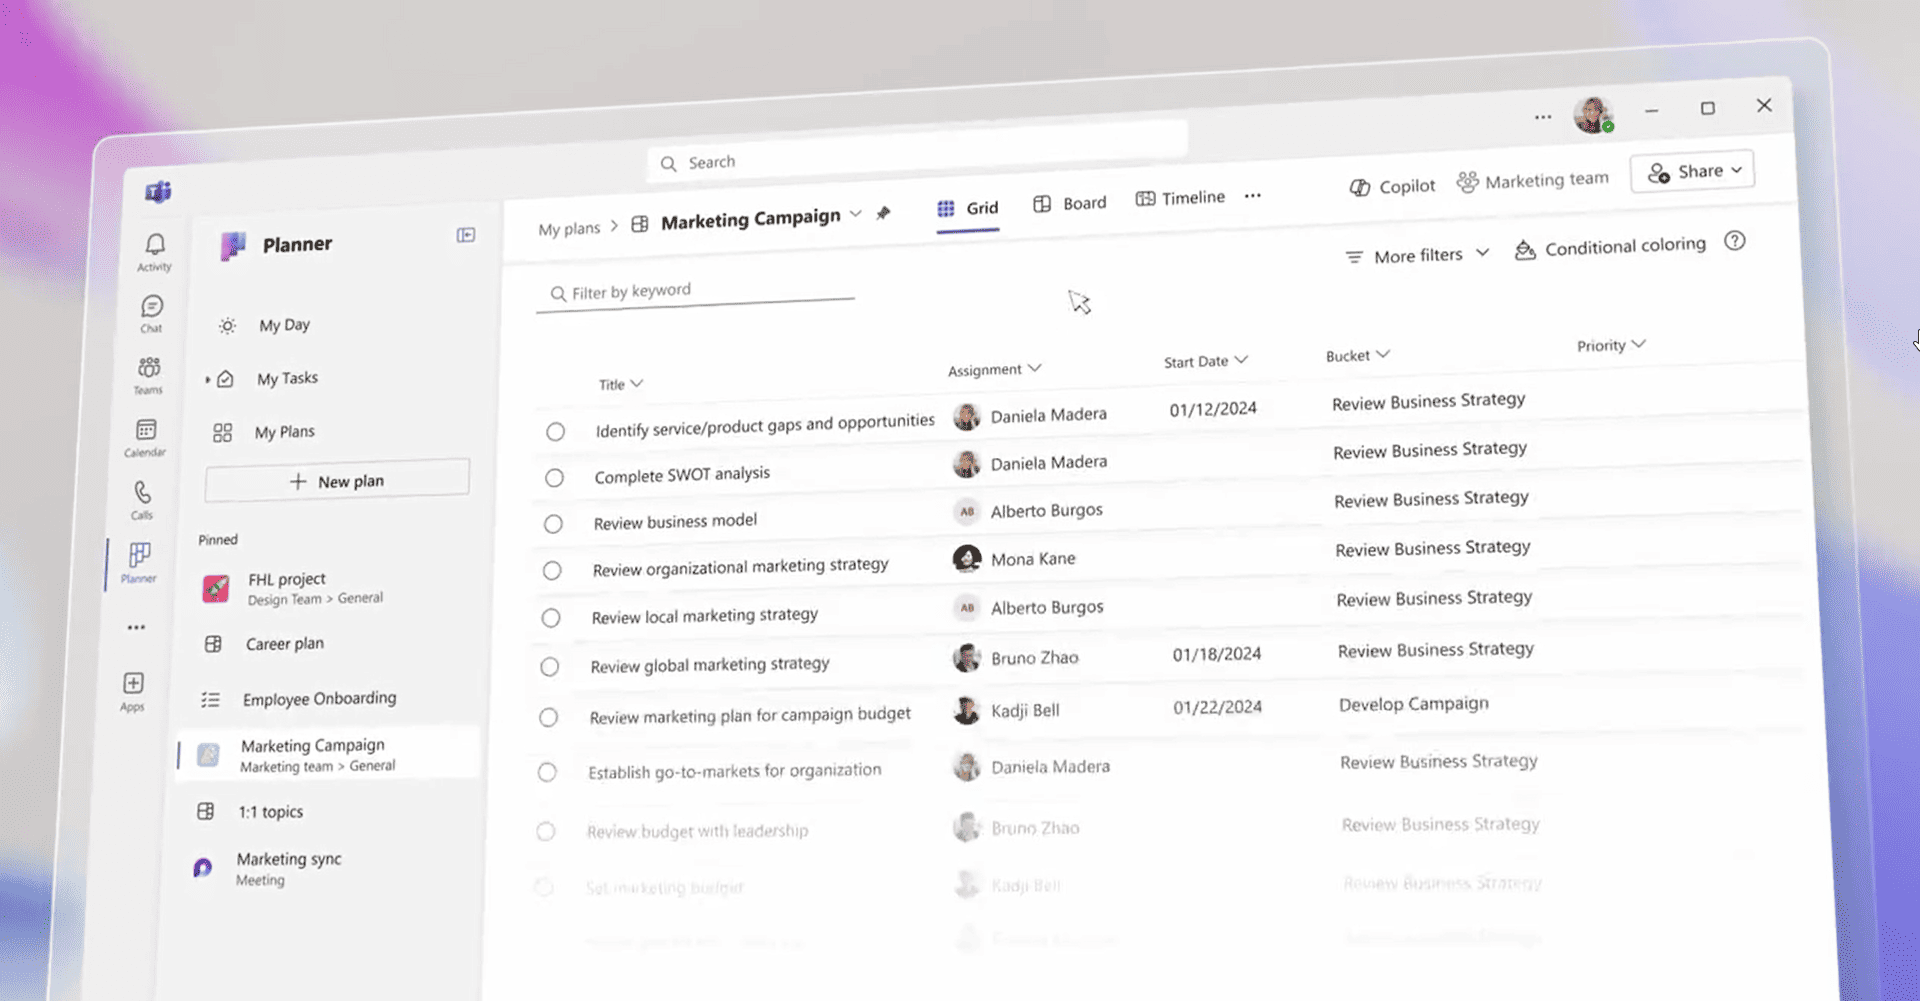Open the view overflow ellipsis after Timeline
The image size is (1920, 1001).
coord(1253,196)
